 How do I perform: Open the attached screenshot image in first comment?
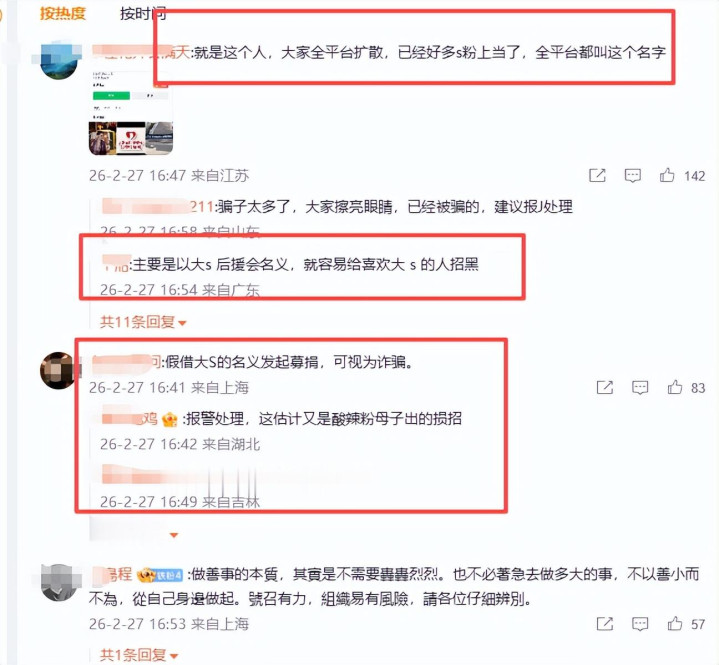point(131,113)
